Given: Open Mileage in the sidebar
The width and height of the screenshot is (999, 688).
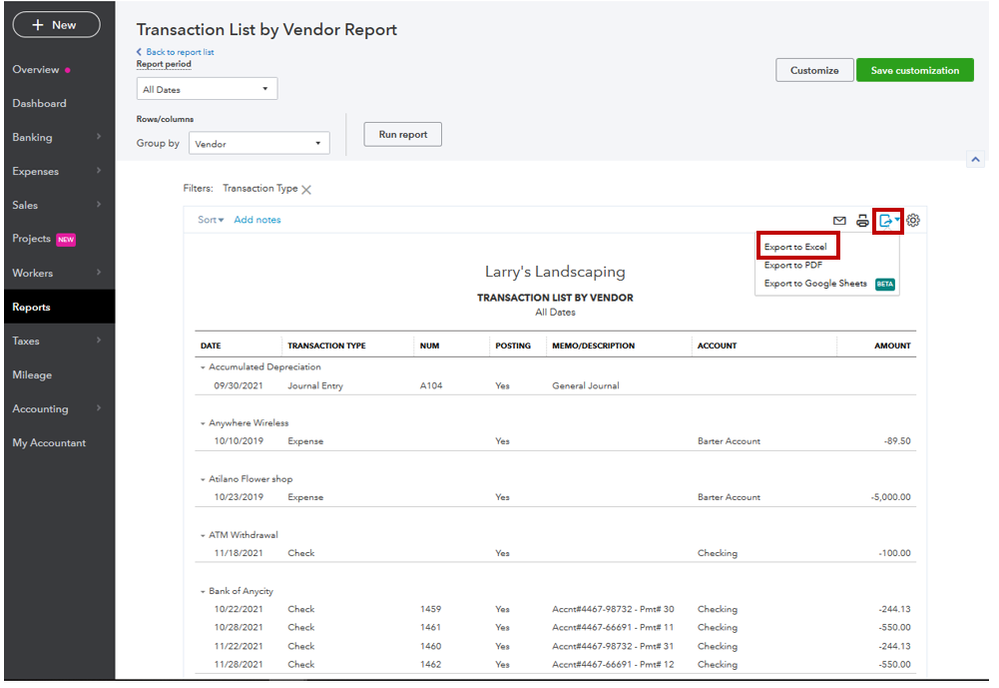Looking at the screenshot, I should [32, 375].
